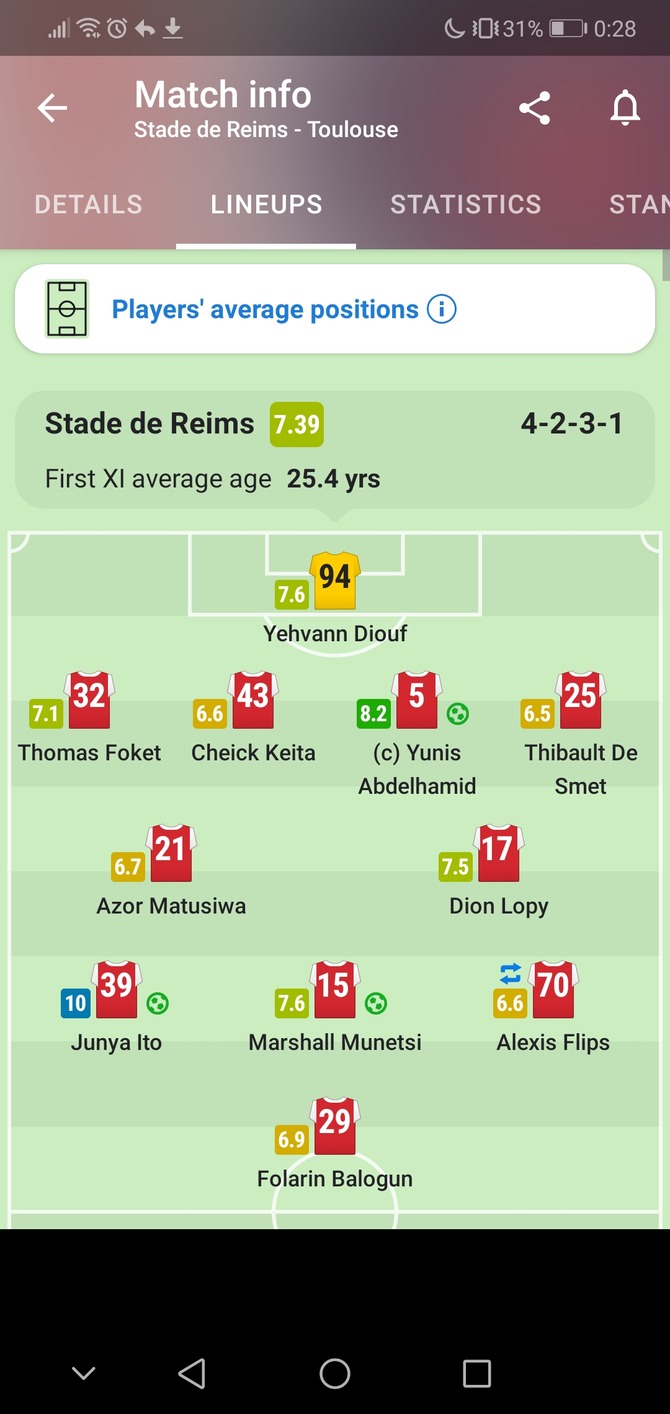Click the football pitch icon
Viewport: 670px width, 1414px height.
pos(67,309)
